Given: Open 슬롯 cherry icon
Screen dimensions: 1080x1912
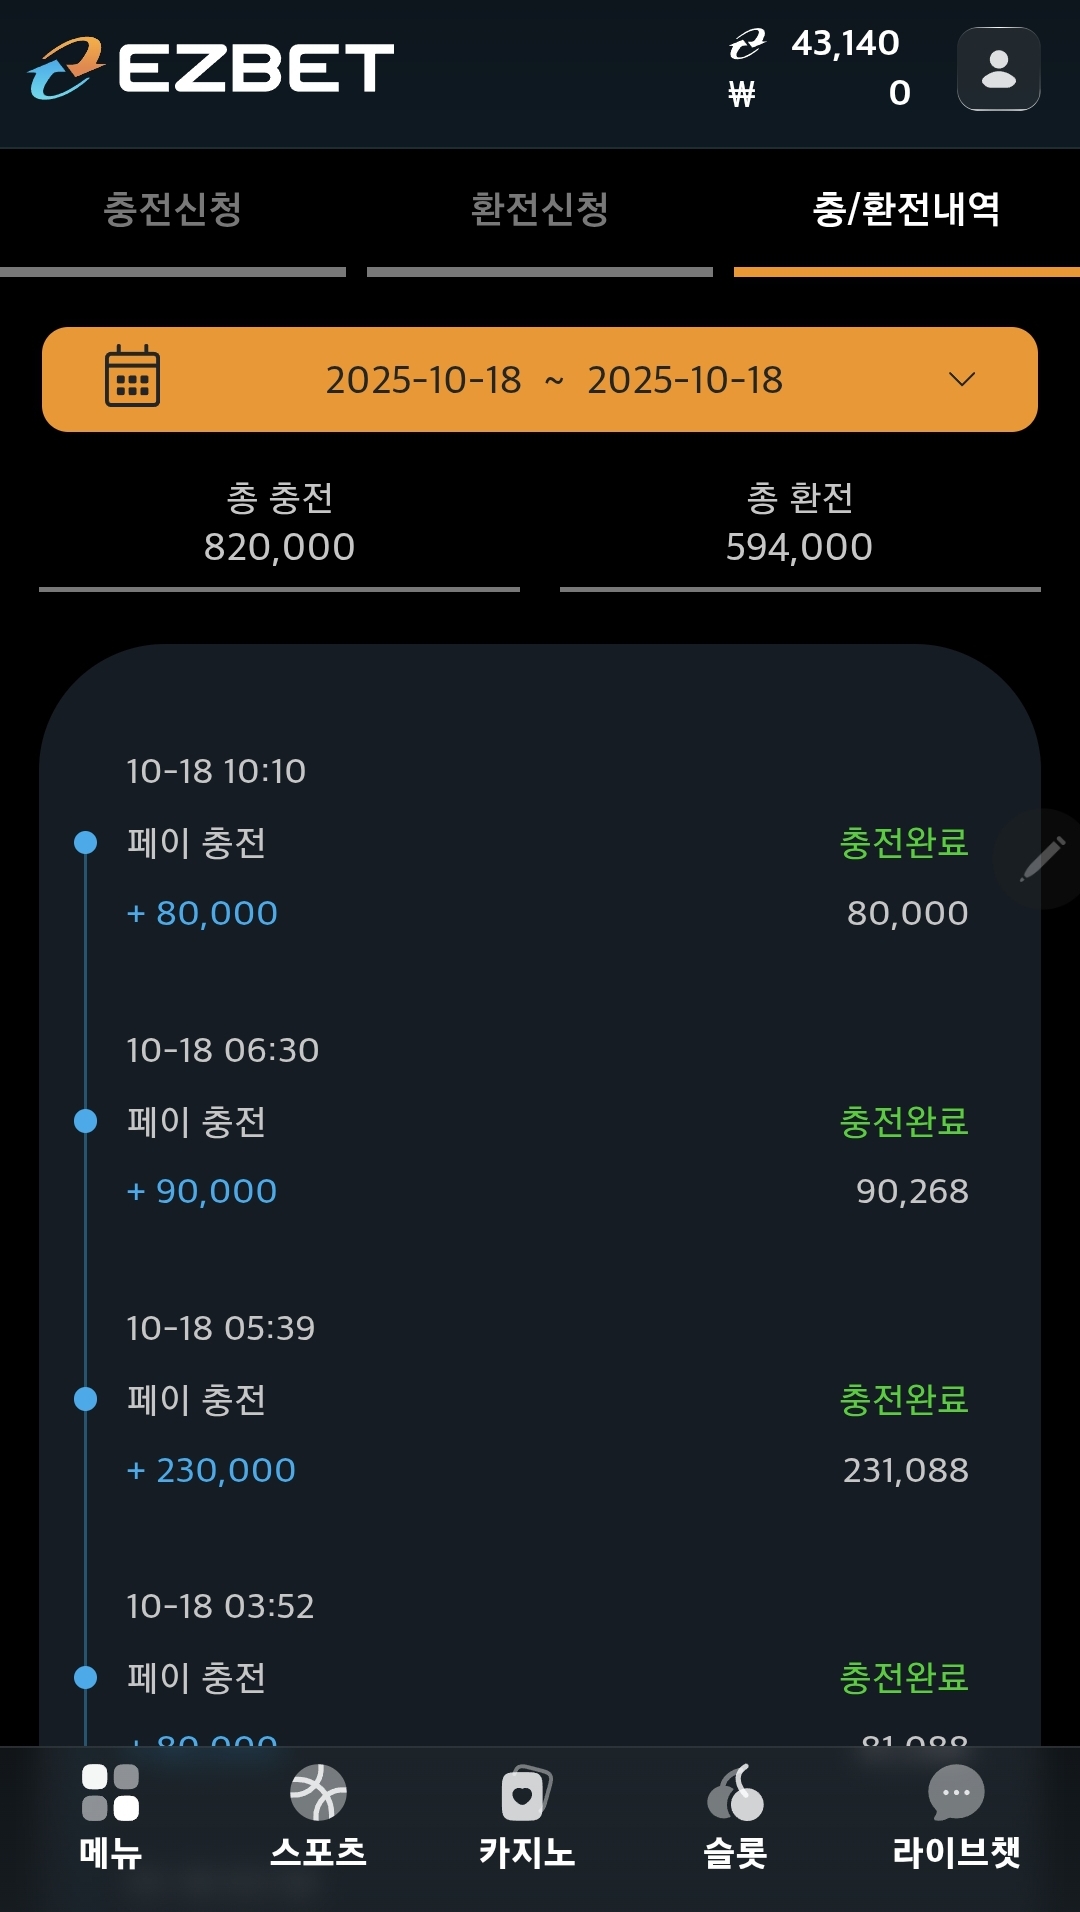Looking at the screenshot, I should coord(735,1793).
